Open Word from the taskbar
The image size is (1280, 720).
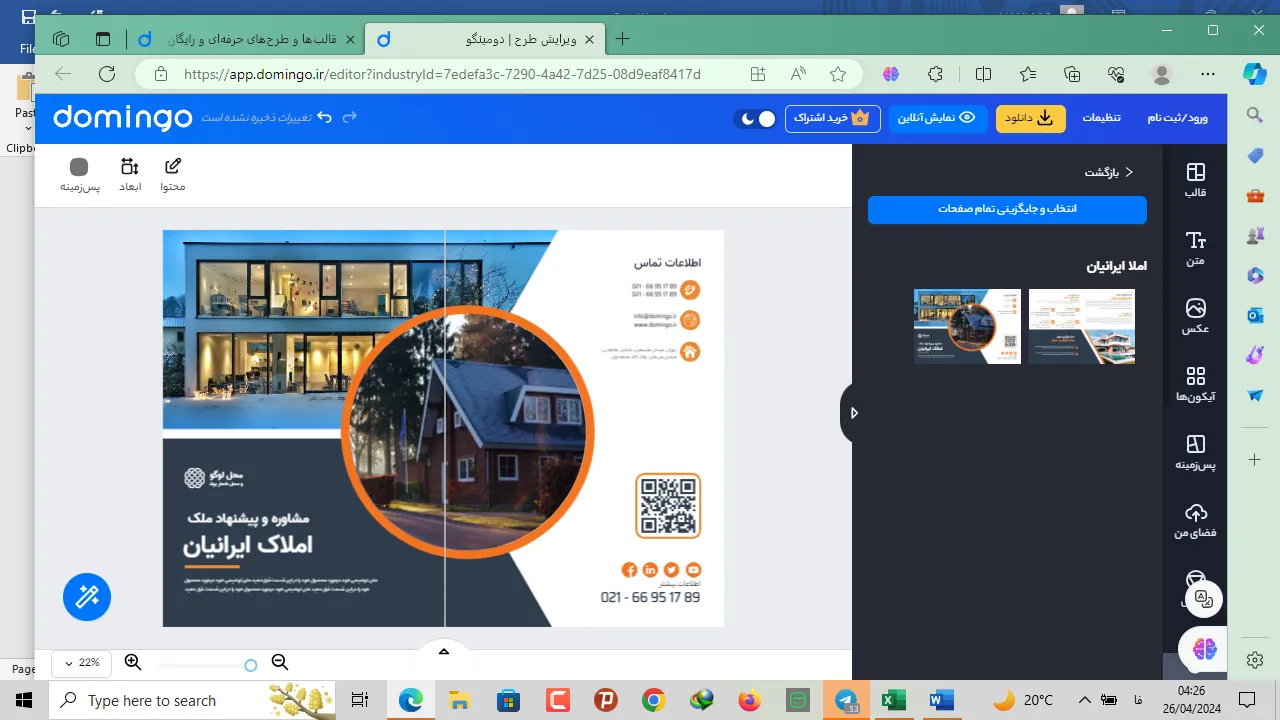[x=941, y=700]
